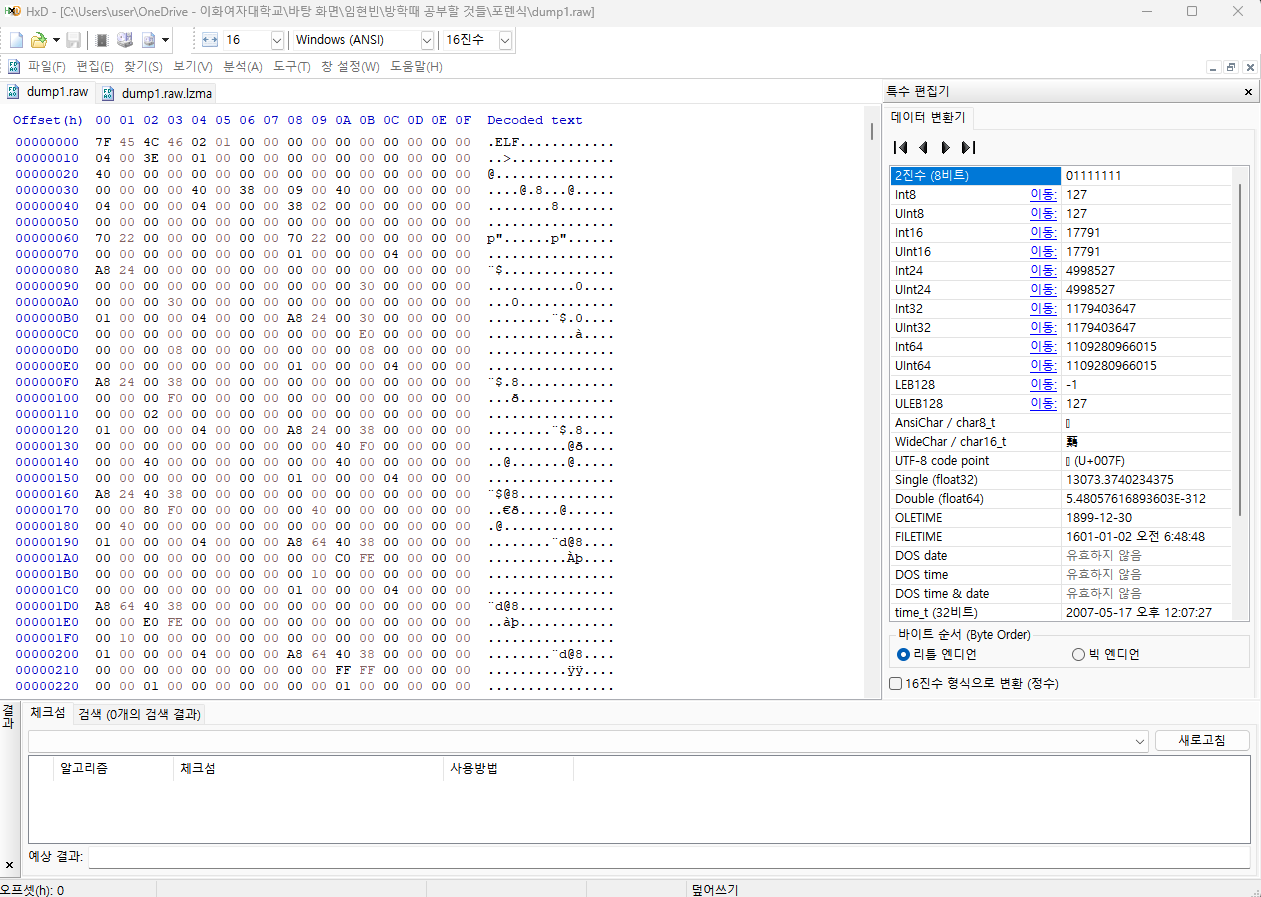Select the 검색 (0개의 검색 결과) tab
1261x897 pixels.
pyautogui.click(x=140, y=714)
